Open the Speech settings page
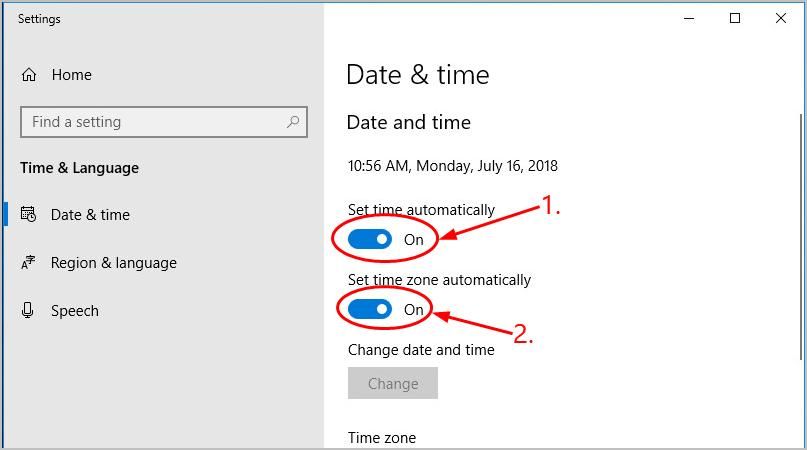 (75, 311)
